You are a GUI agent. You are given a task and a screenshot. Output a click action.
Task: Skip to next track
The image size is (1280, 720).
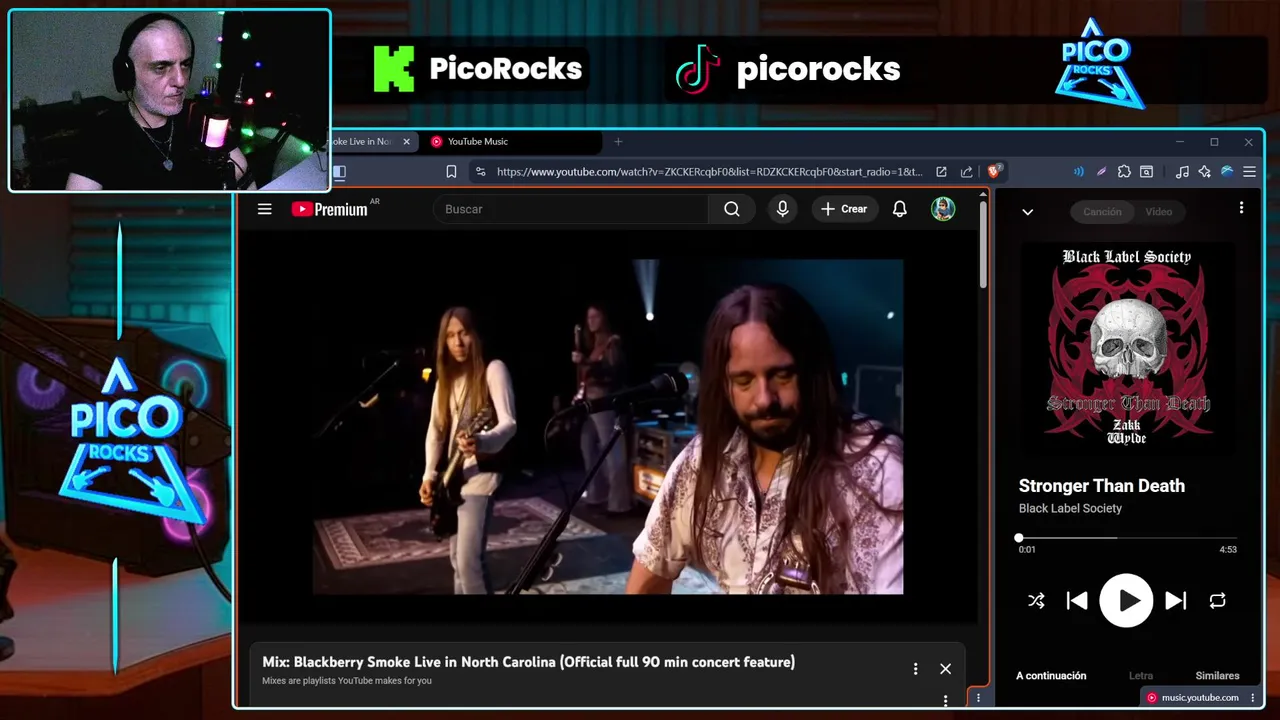[x=1176, y=601]
